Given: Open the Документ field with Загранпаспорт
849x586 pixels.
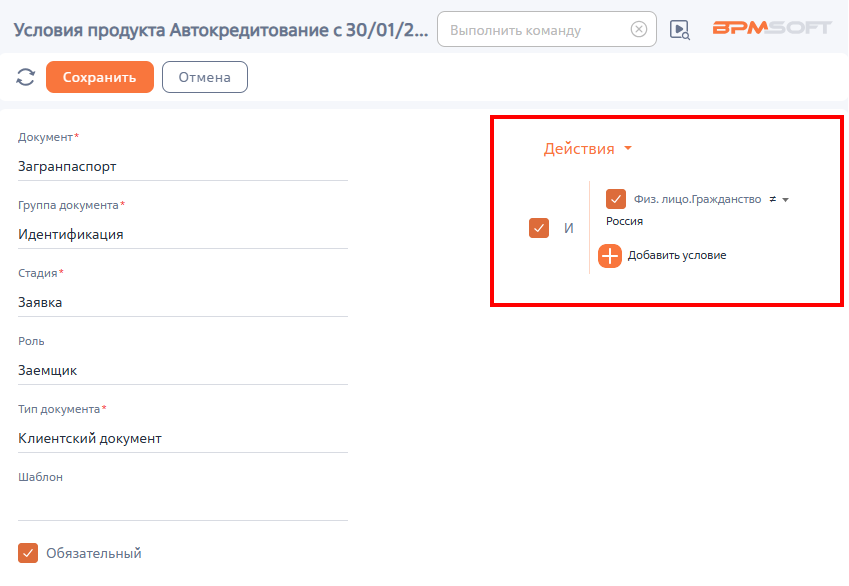Looking at the screenshot, I should 182,167.
